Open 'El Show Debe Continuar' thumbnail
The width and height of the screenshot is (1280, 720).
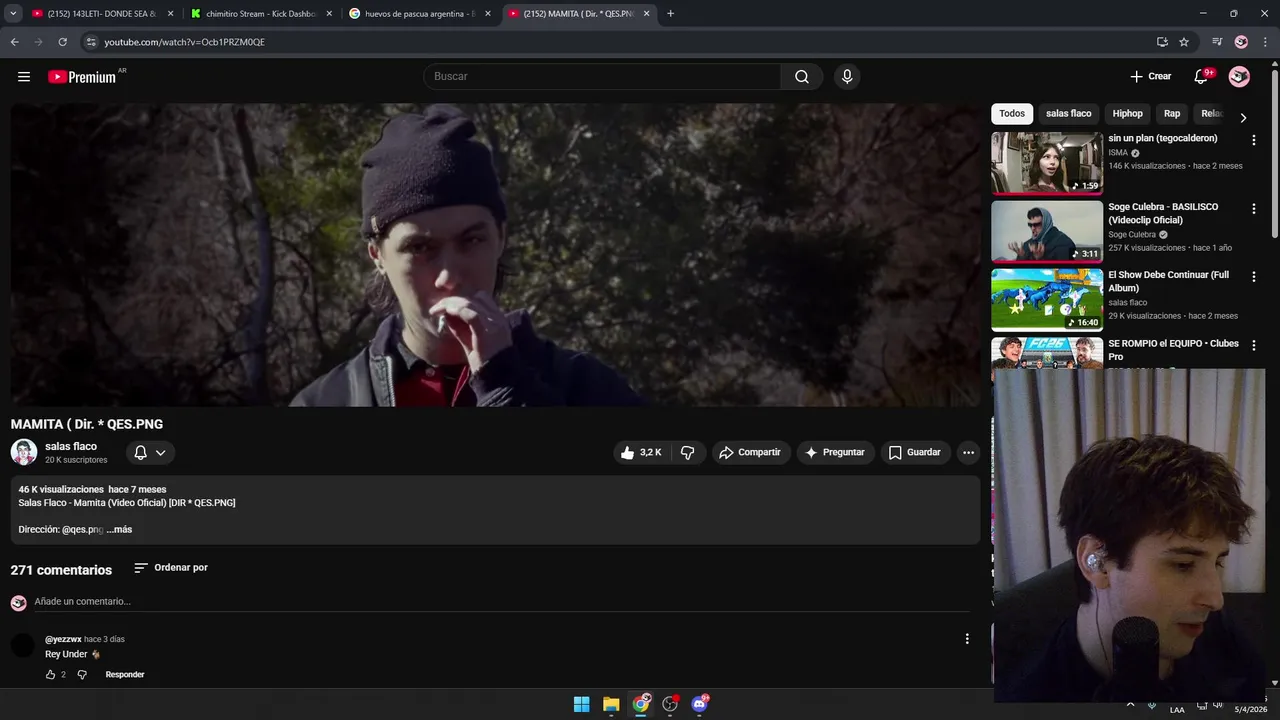coord(1047,299)
